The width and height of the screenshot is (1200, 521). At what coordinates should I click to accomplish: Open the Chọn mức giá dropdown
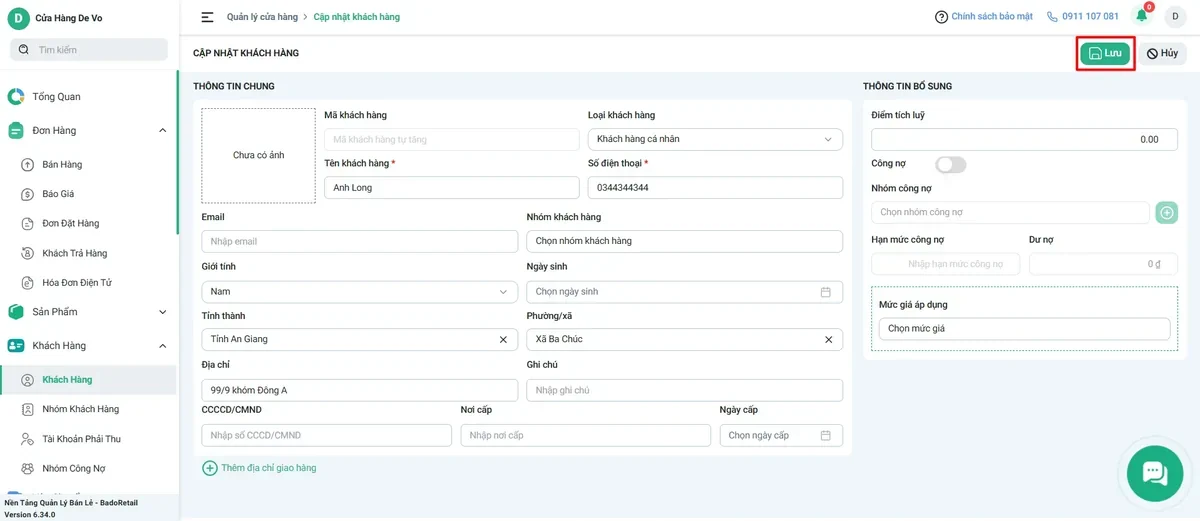point(1025,329)
